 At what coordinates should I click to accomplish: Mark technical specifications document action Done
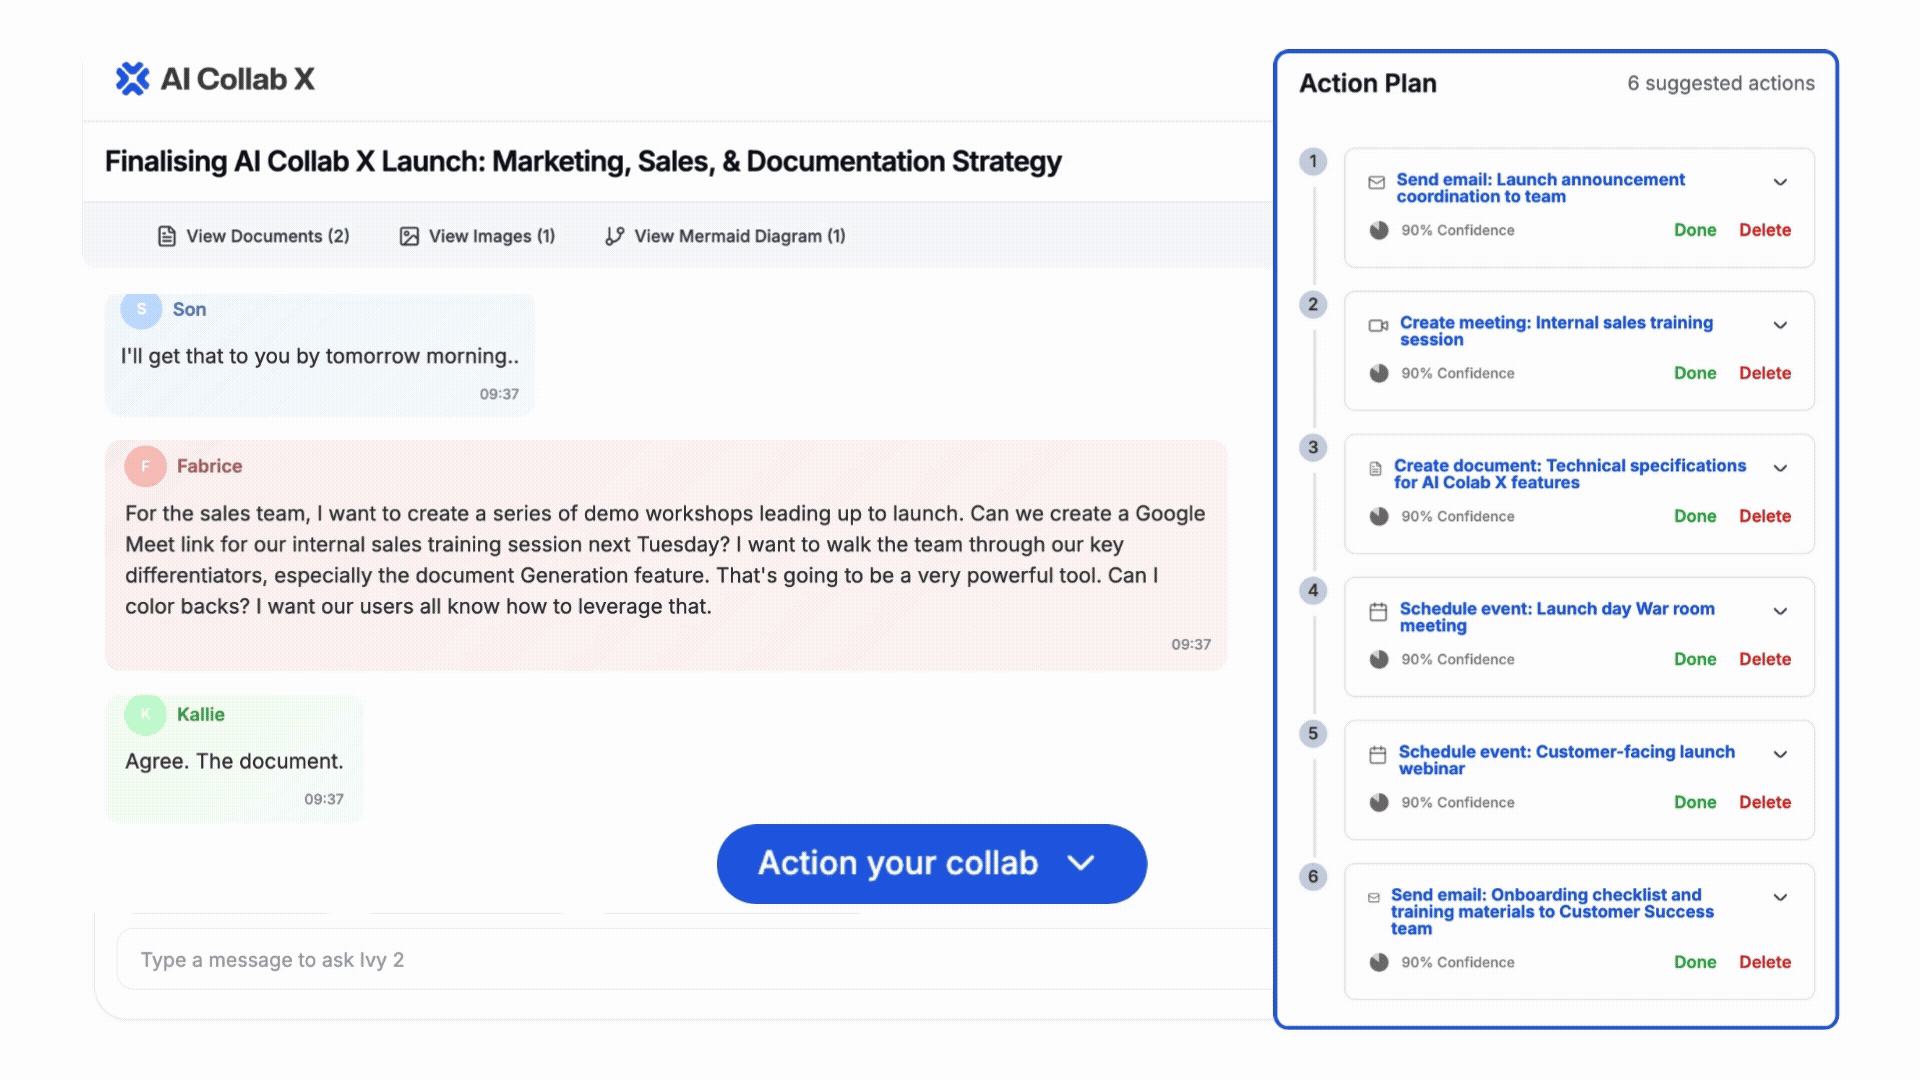tap(1695, 516)
